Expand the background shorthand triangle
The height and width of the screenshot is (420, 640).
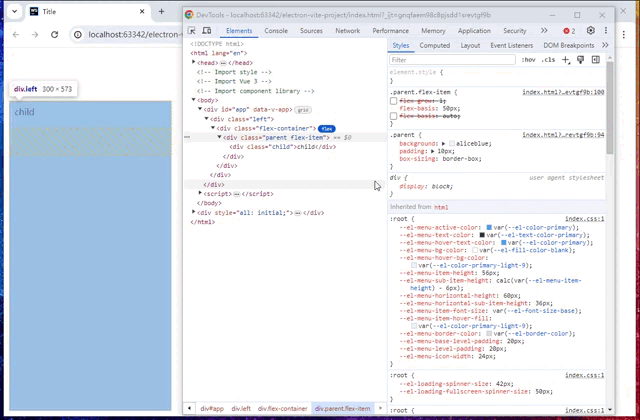[x=443, y=144]
